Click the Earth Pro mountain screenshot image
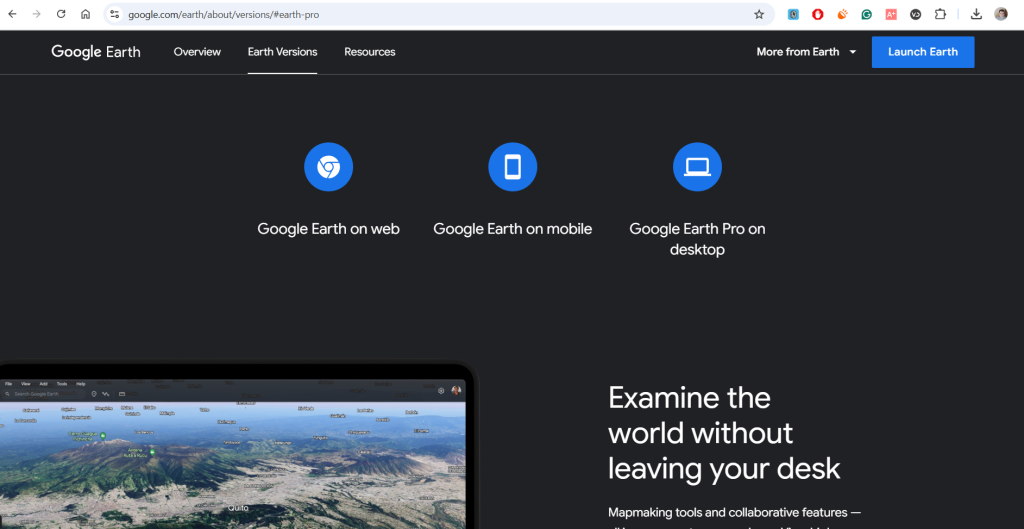This screenshot has width=1024, height=529. pyautogui.click(x=232, y=455)
